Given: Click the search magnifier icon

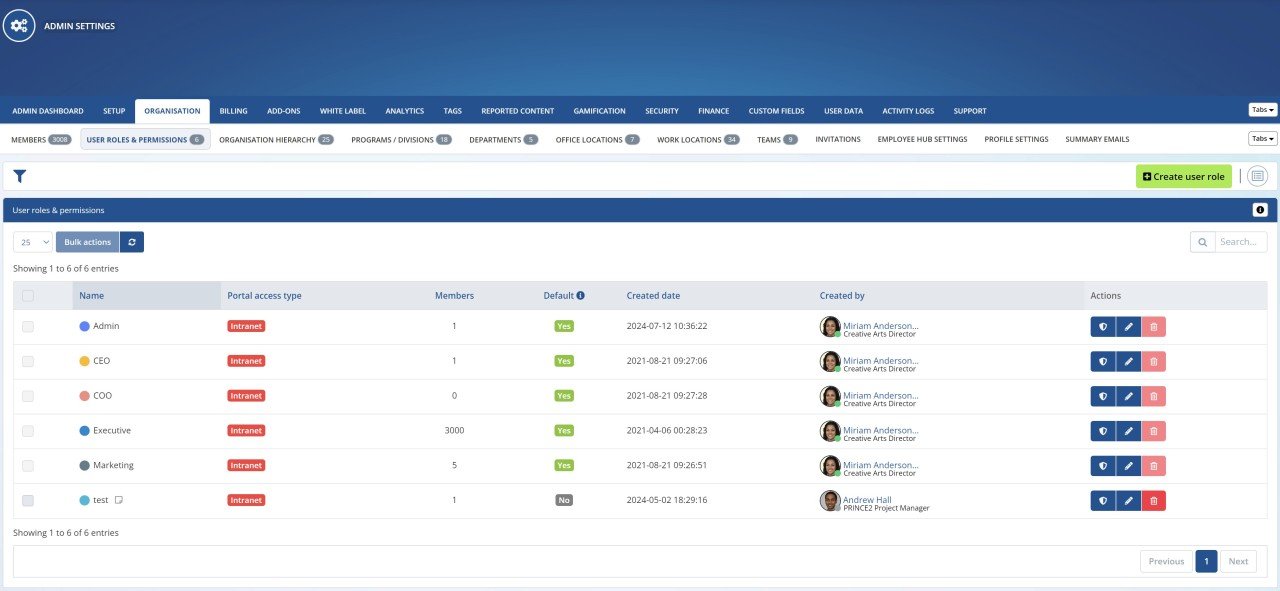Looking at the screenshot, I should [x=1202, y=241].
